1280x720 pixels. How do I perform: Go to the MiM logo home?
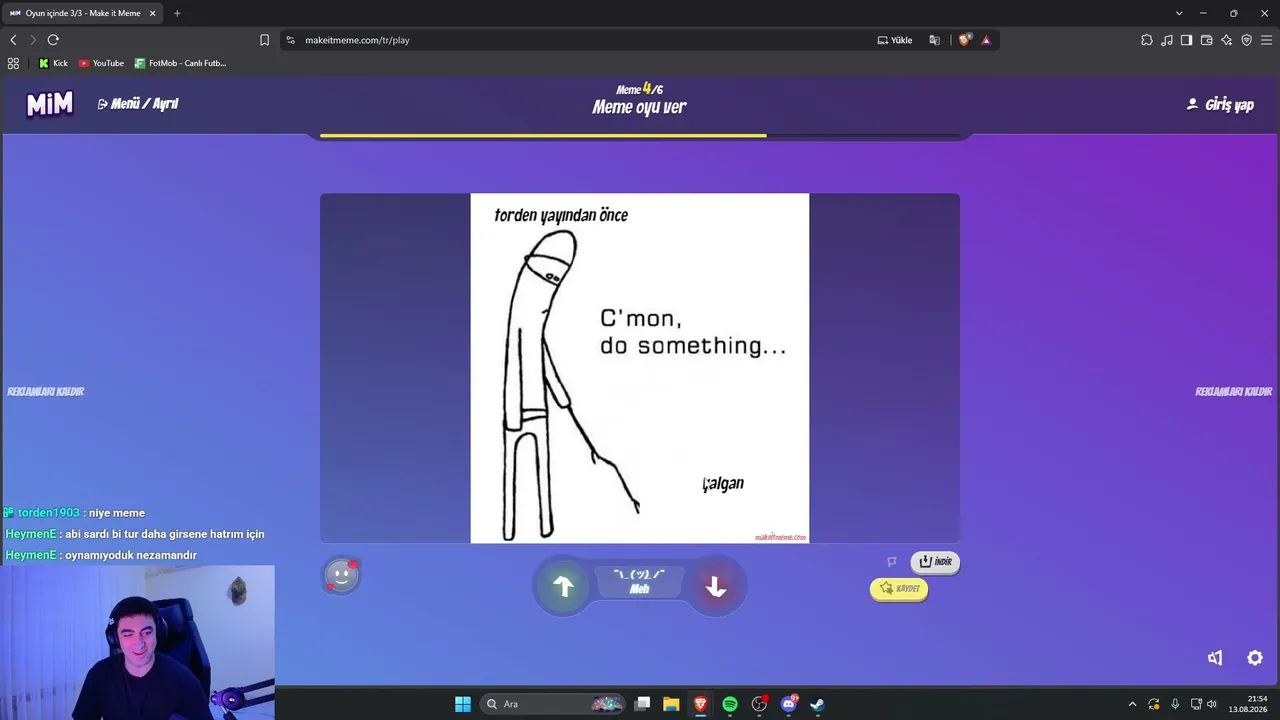pos(50,104)
